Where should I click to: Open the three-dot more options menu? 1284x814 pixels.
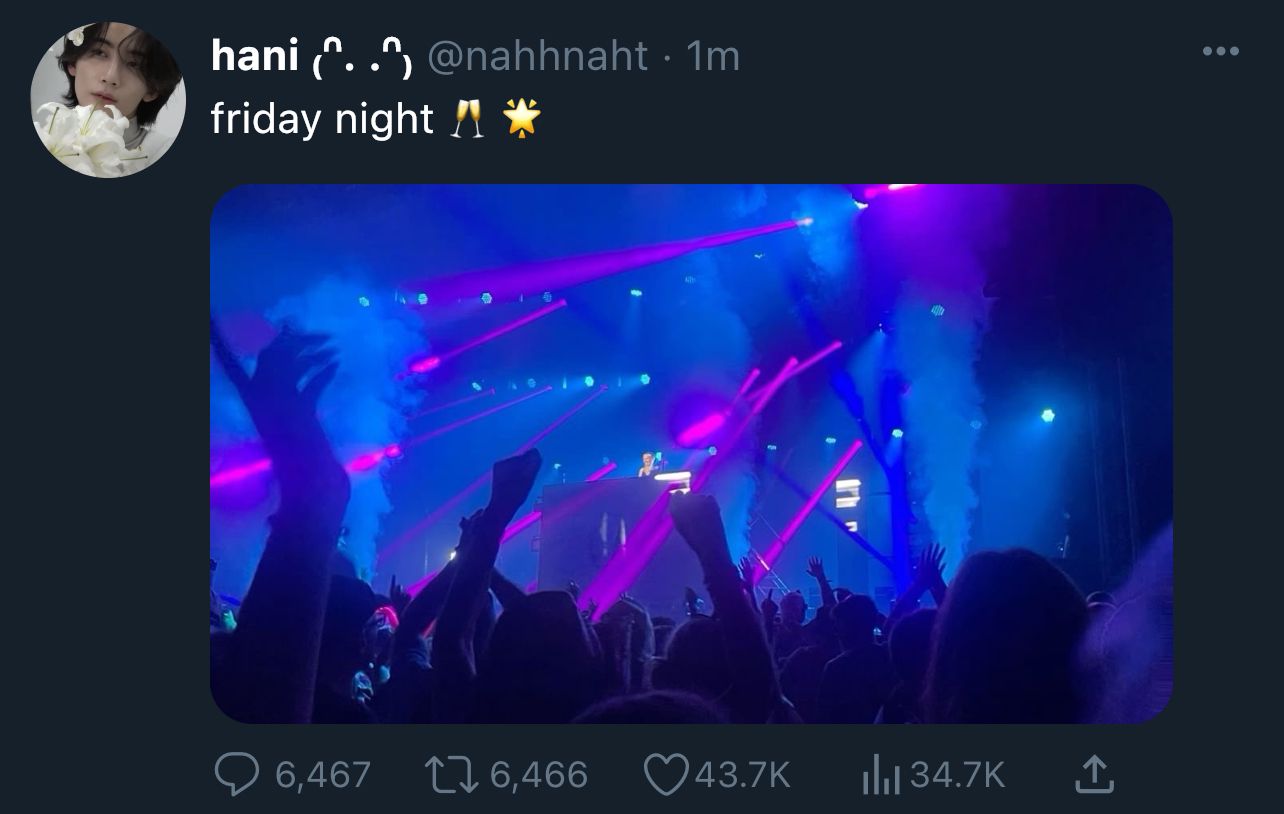(x=1220, y=51)
